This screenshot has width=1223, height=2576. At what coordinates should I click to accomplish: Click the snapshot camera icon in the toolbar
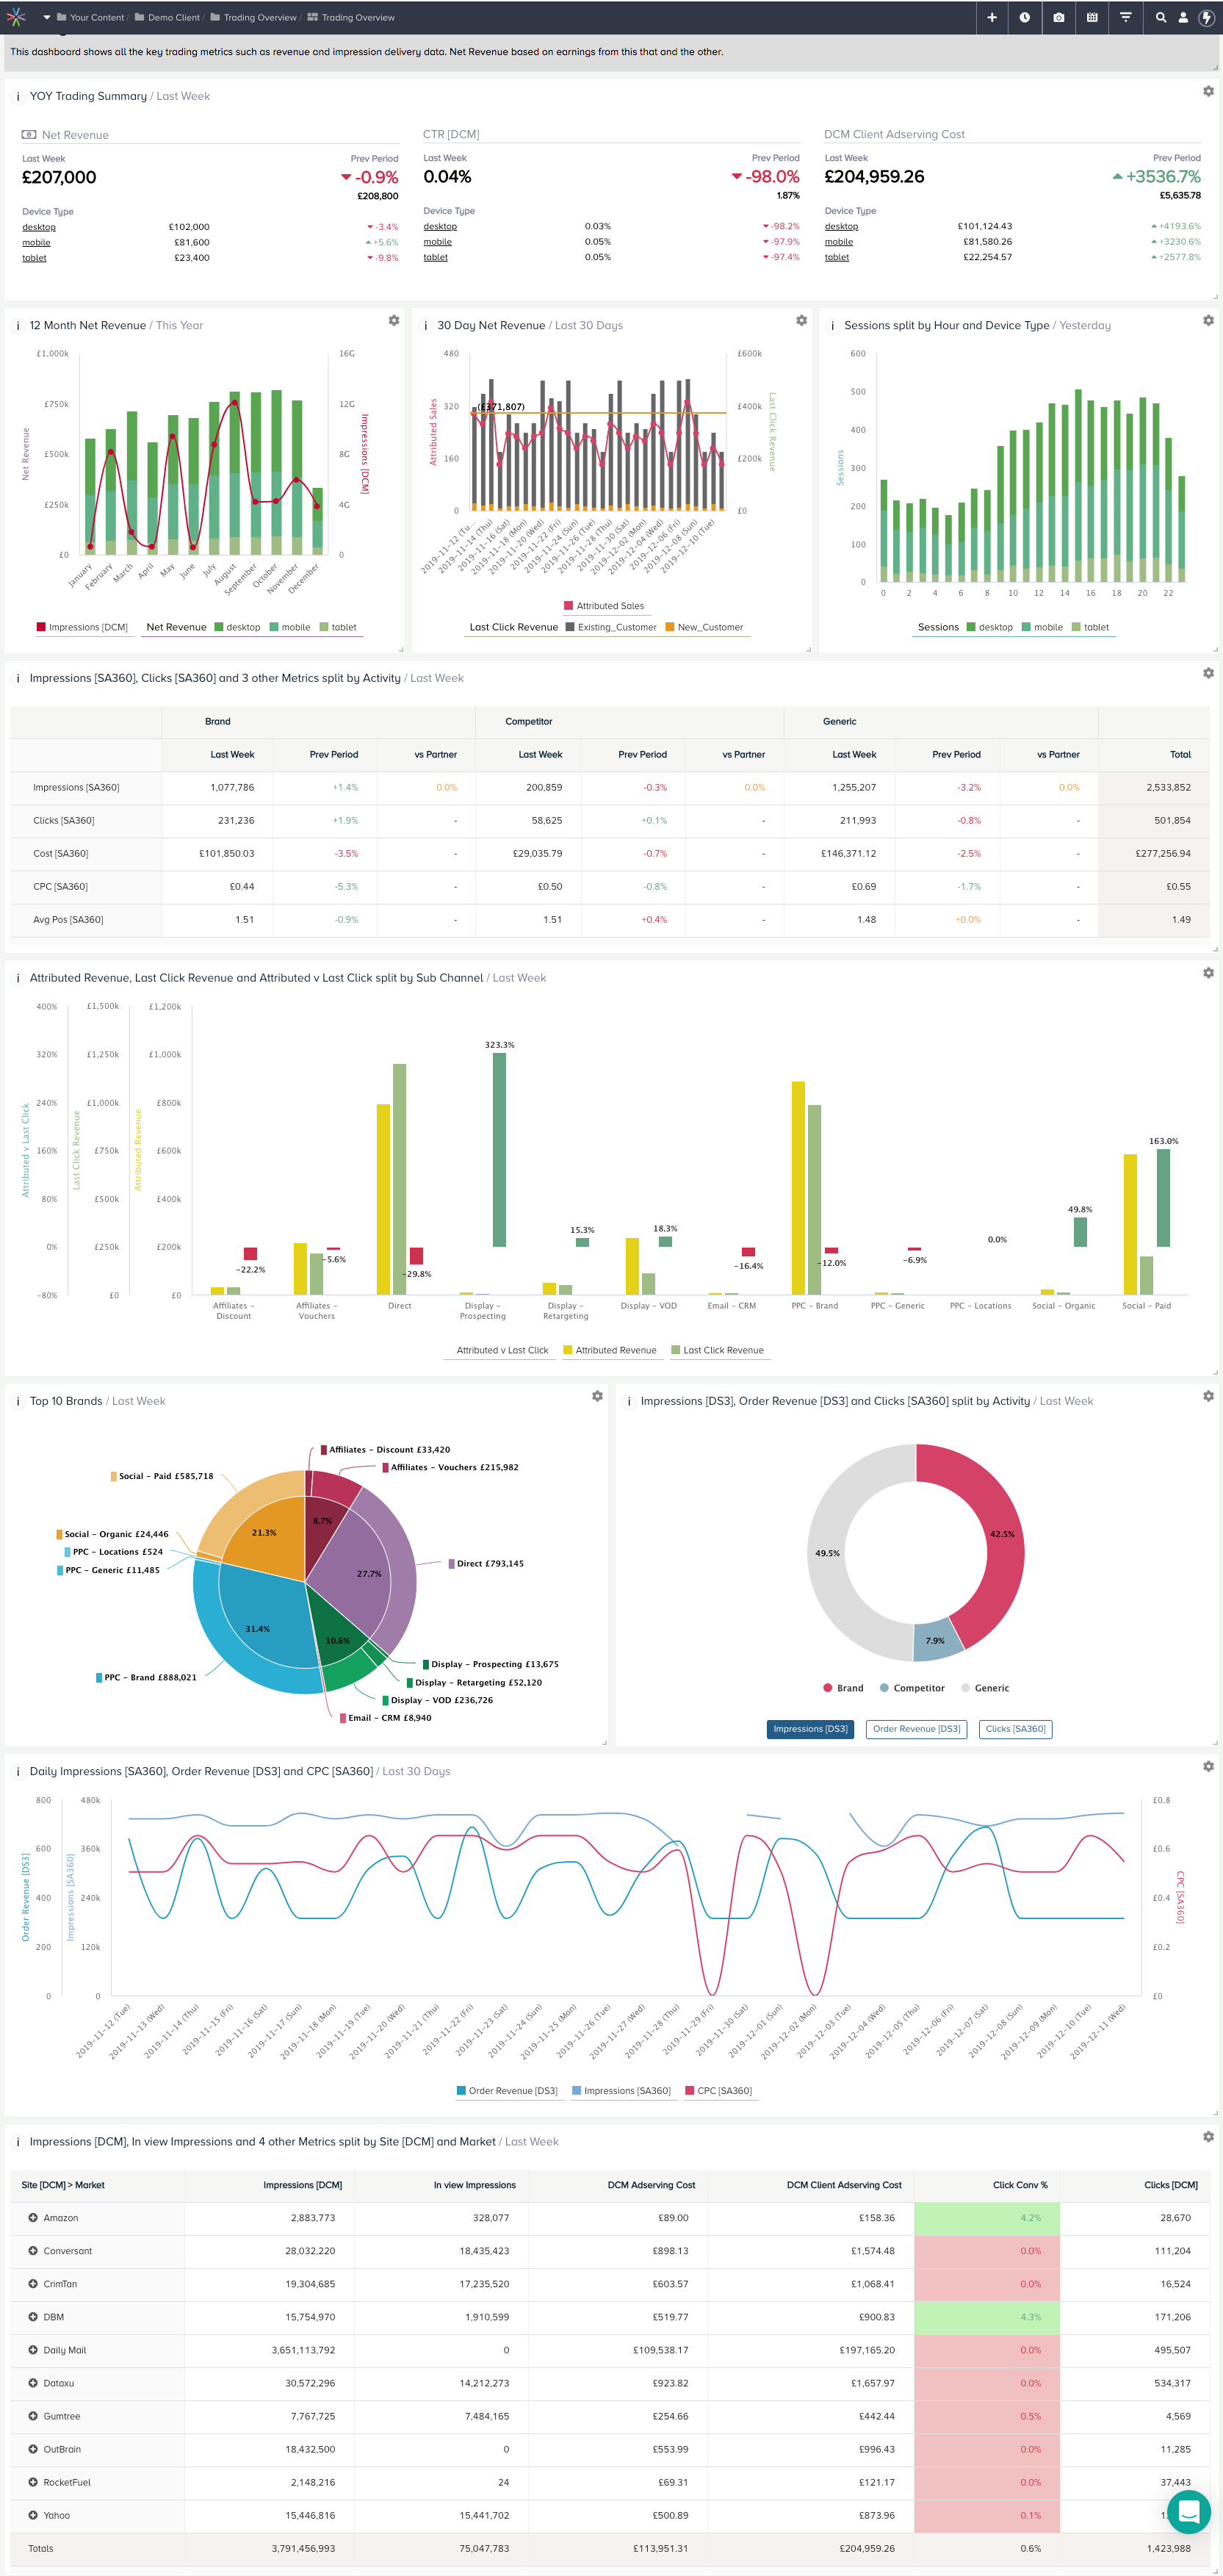(x=1058, y=17)
